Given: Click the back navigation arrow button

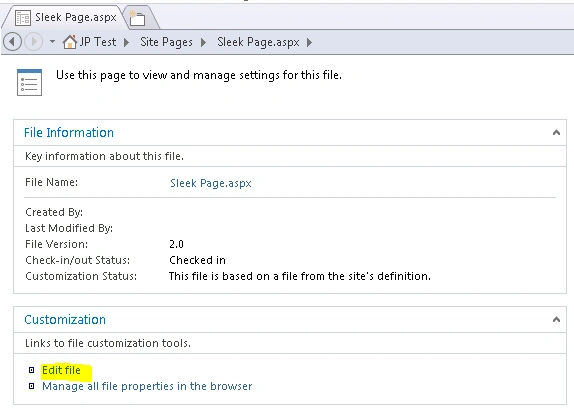Looking at the screenshot, I should [13, 42].
